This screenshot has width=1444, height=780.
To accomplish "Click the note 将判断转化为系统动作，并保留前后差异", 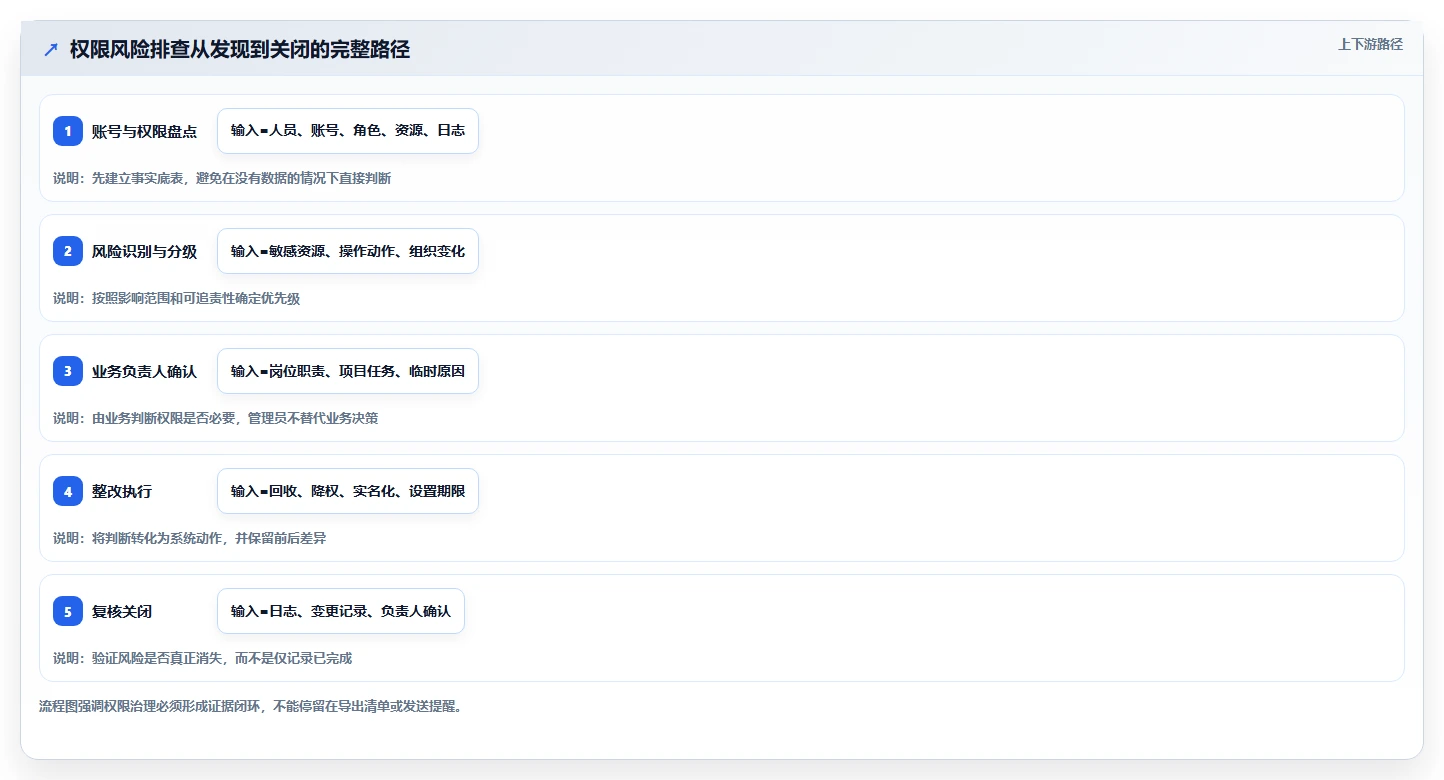I will 209,538.
